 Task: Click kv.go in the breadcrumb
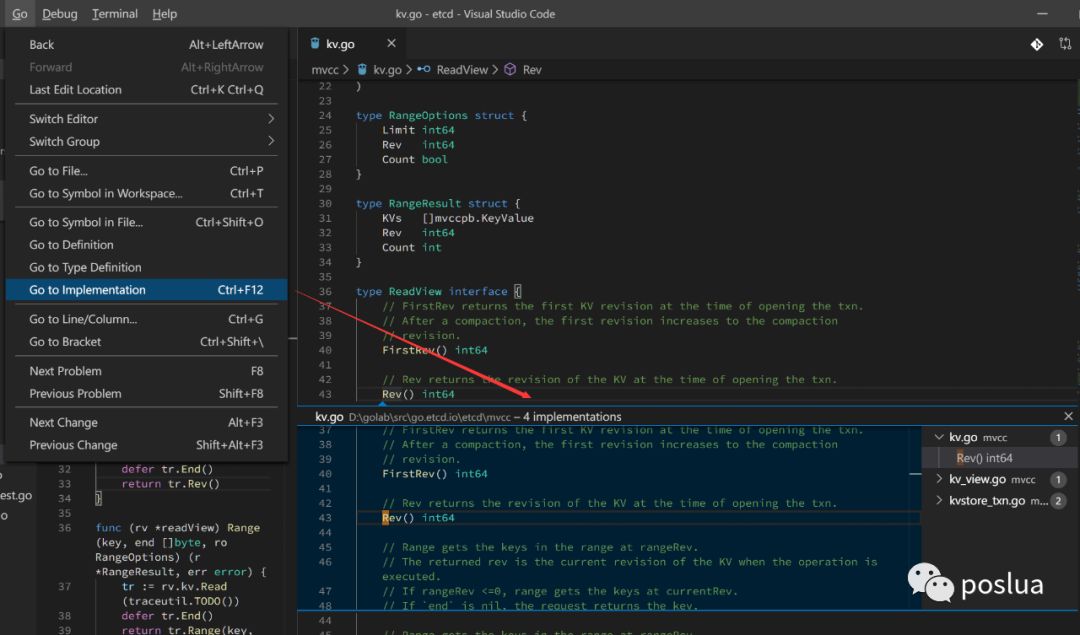387,70
